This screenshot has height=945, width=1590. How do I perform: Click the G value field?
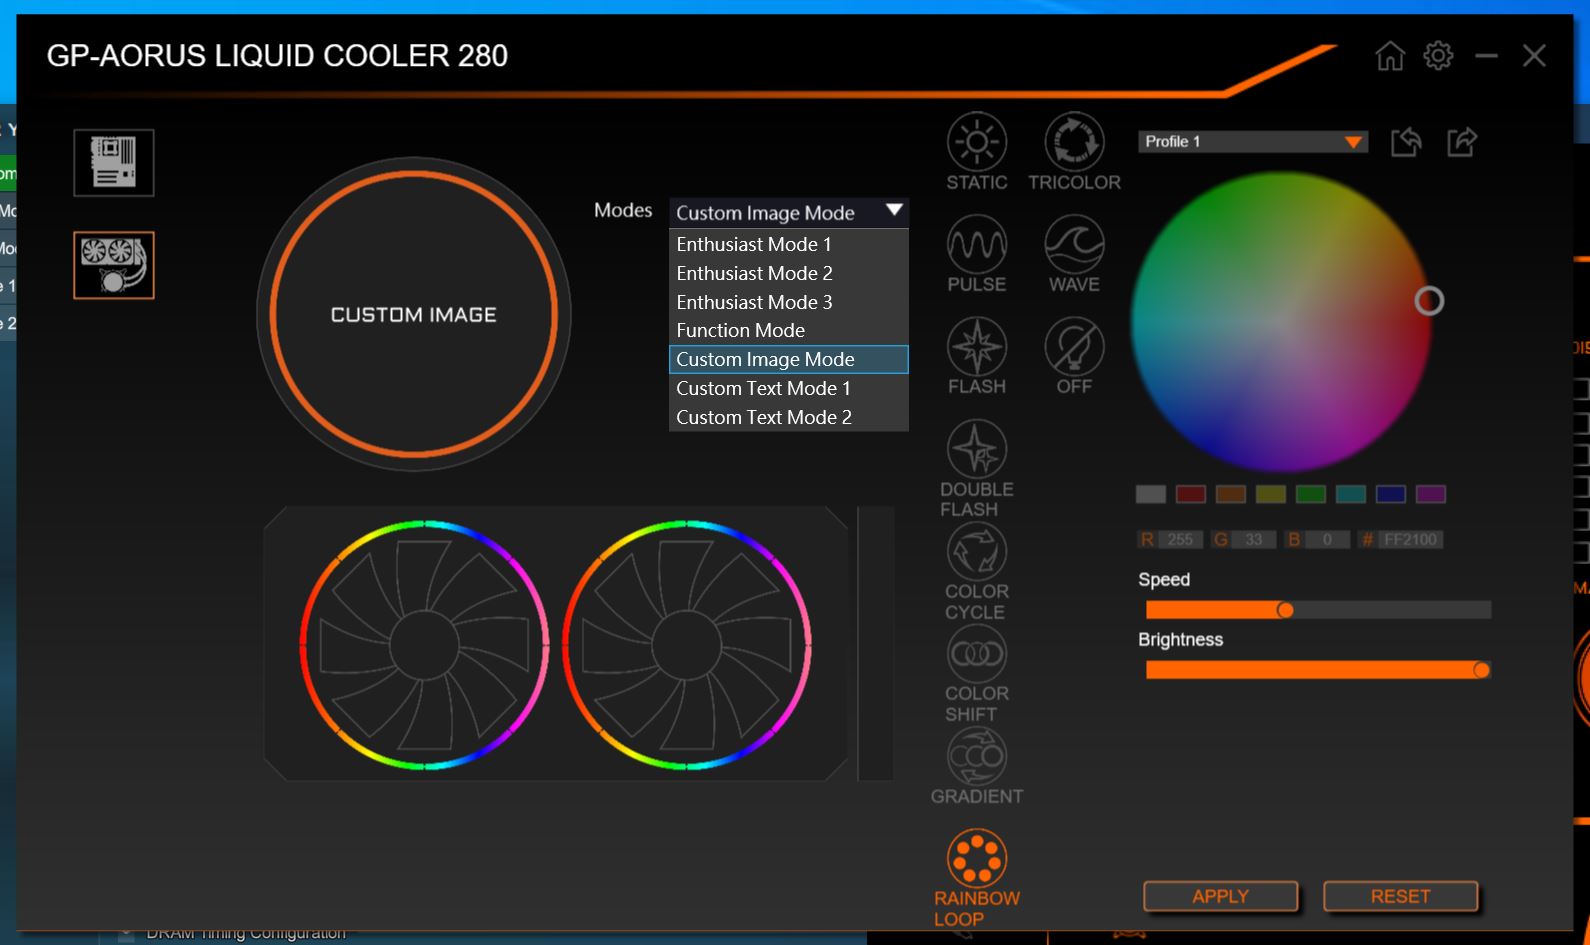[1254, 540]
